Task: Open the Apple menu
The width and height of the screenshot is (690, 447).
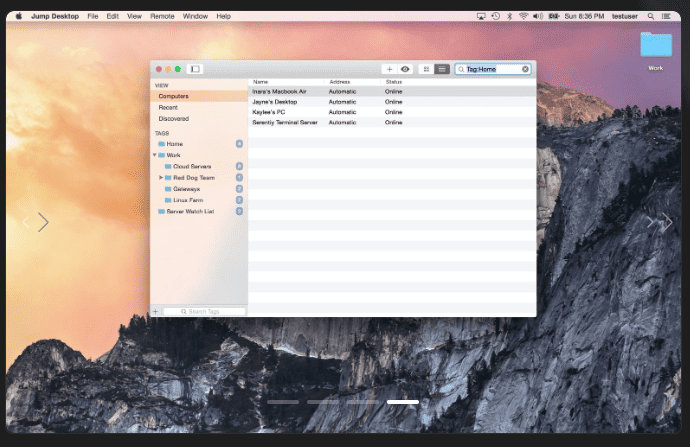Action: point(19,16)
